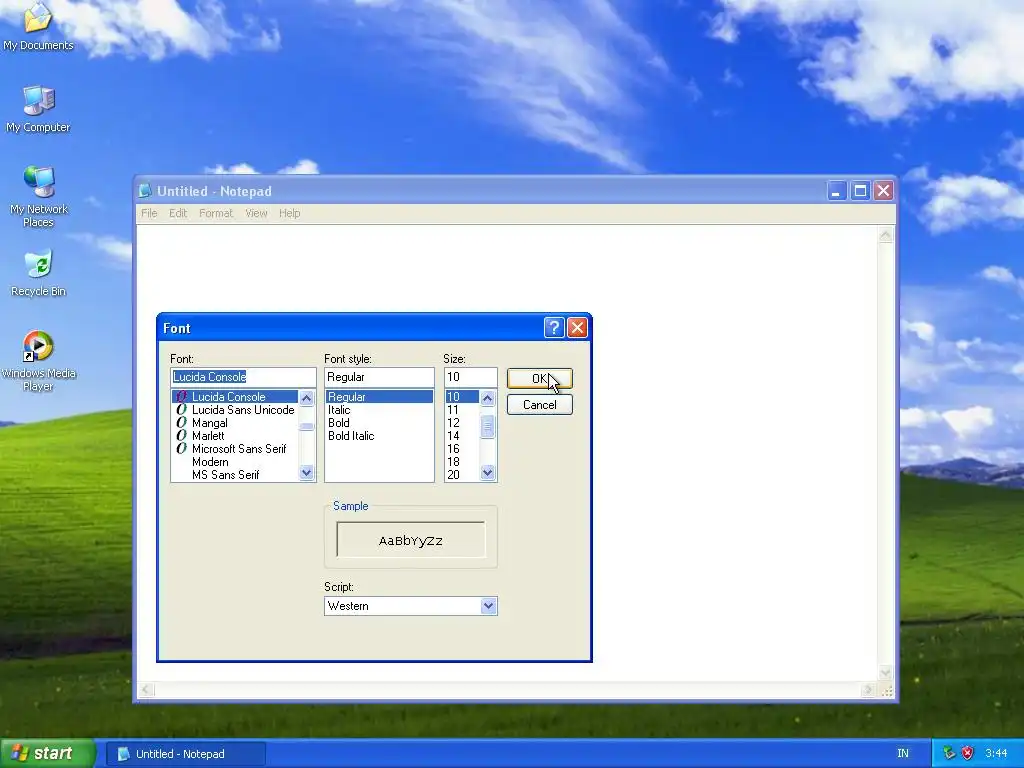Viewport: 1024px width, 768px height.
Task: Select Lucida Sans Unicode font
Action: 234,409
